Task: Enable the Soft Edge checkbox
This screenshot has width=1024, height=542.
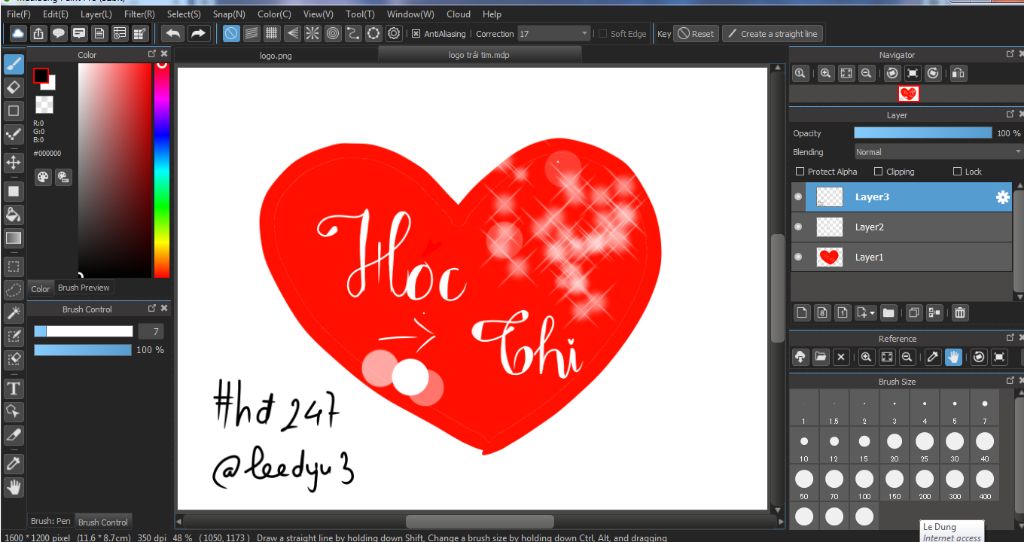Action: point(603,34)
